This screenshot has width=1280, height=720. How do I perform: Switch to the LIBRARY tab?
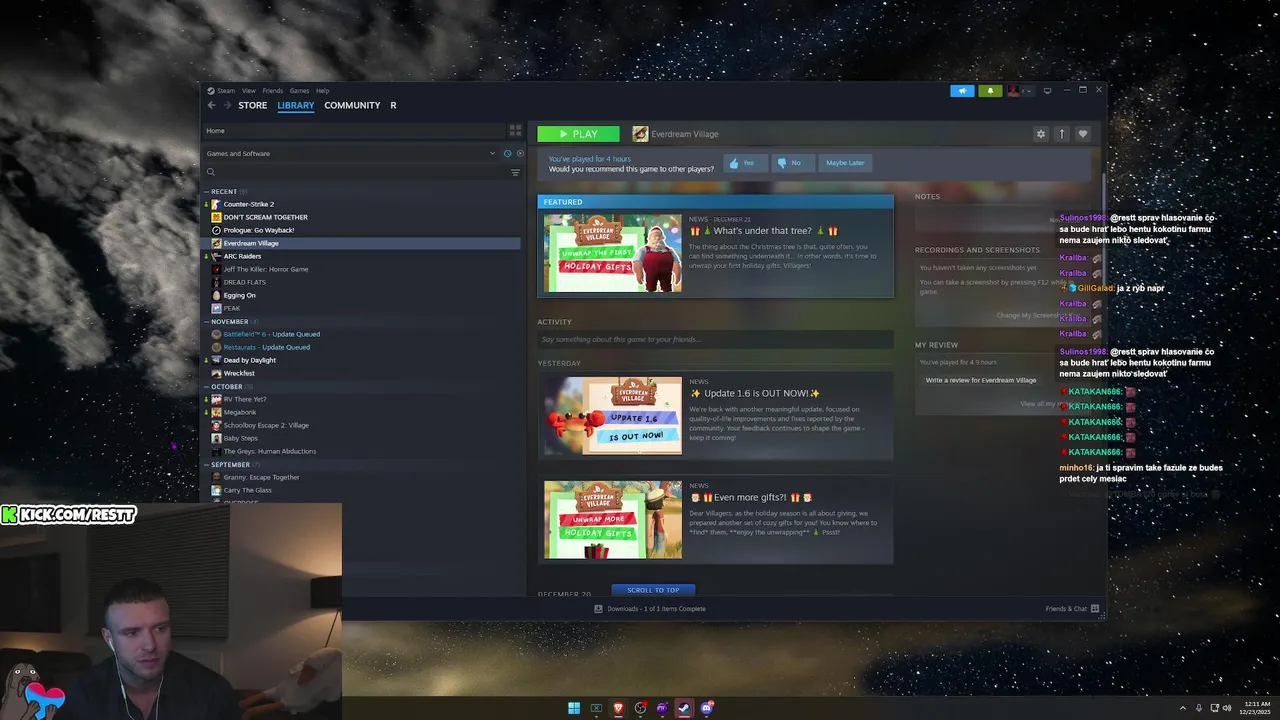point(296,105)
